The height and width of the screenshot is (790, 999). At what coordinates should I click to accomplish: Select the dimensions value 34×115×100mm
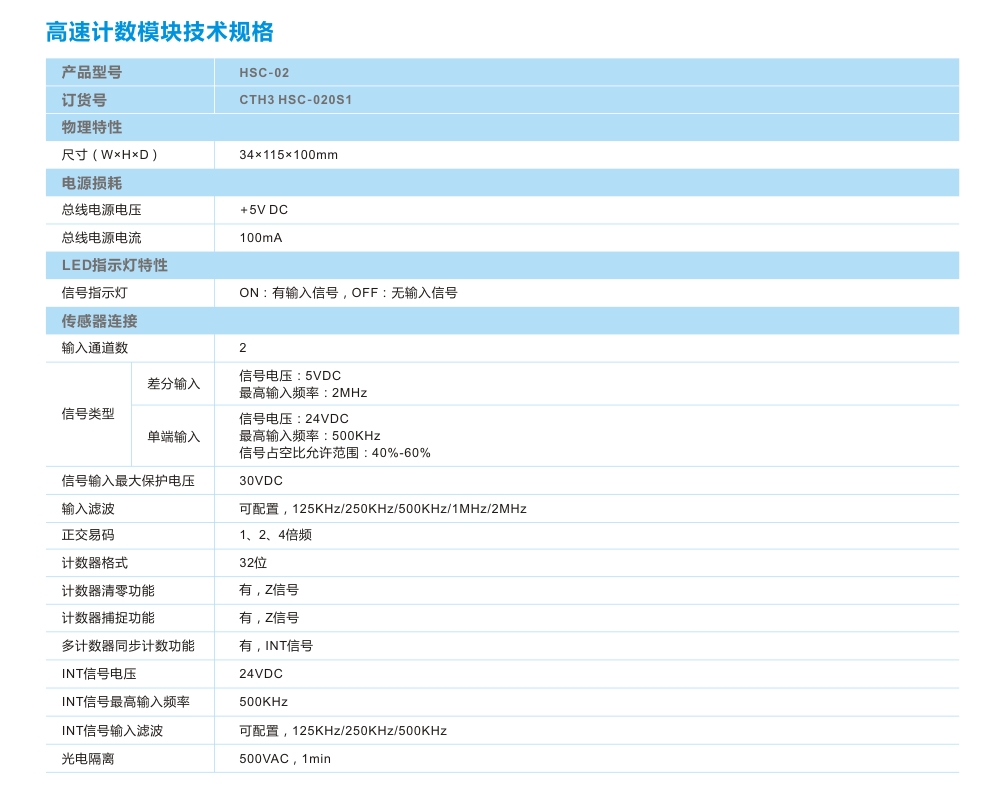(x=288, y=155)
